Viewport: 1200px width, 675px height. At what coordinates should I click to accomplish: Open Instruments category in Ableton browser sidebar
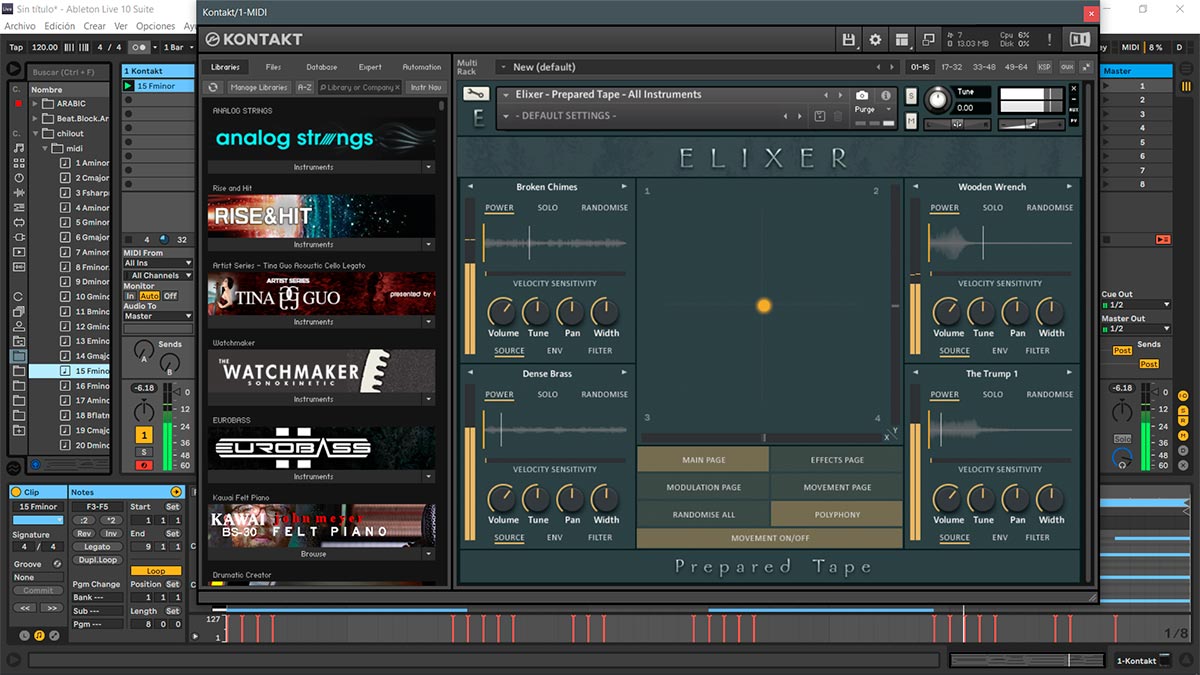(x=19, y=178)
